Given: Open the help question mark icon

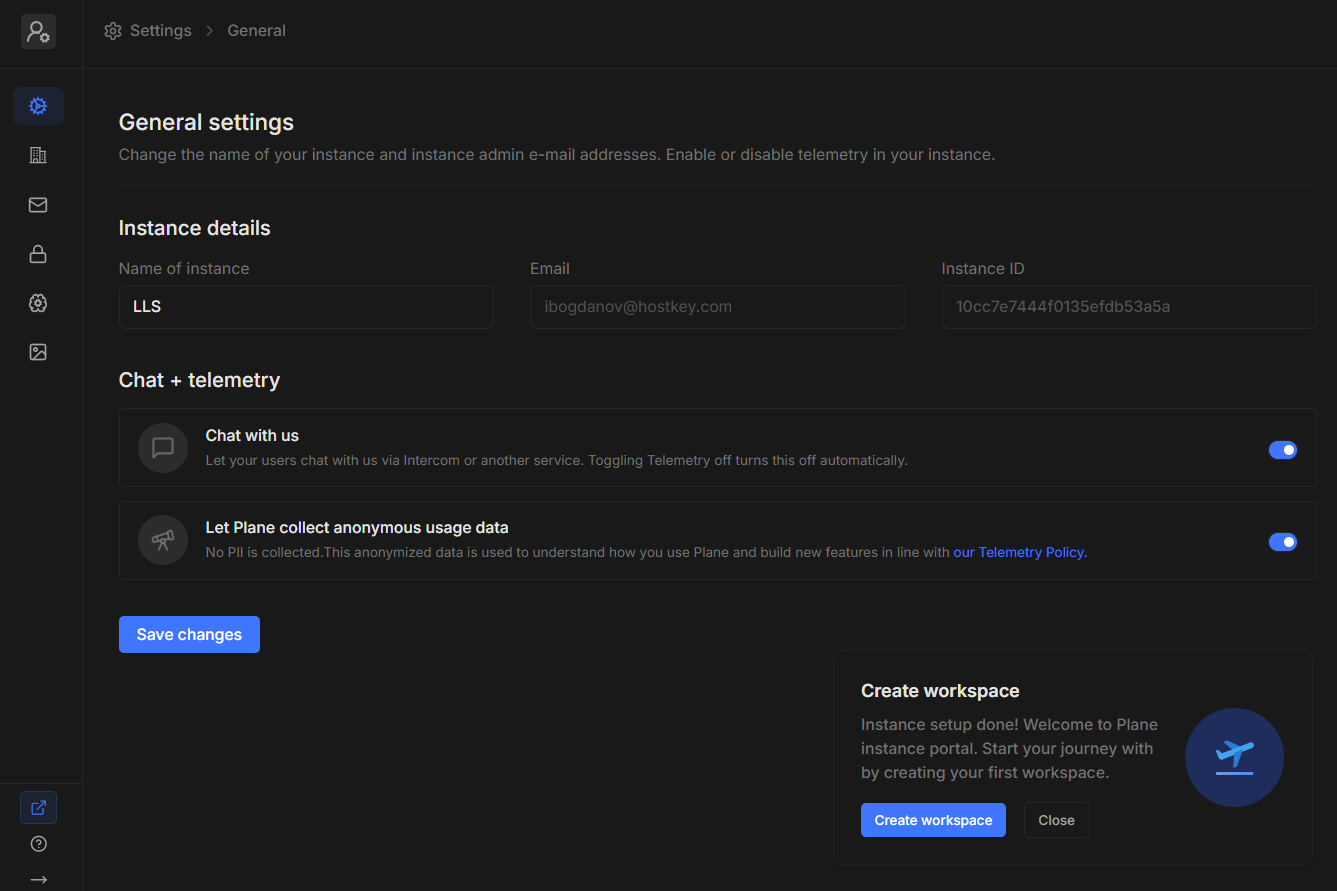Looking at the screenshot, I should (x=38, y=844).
